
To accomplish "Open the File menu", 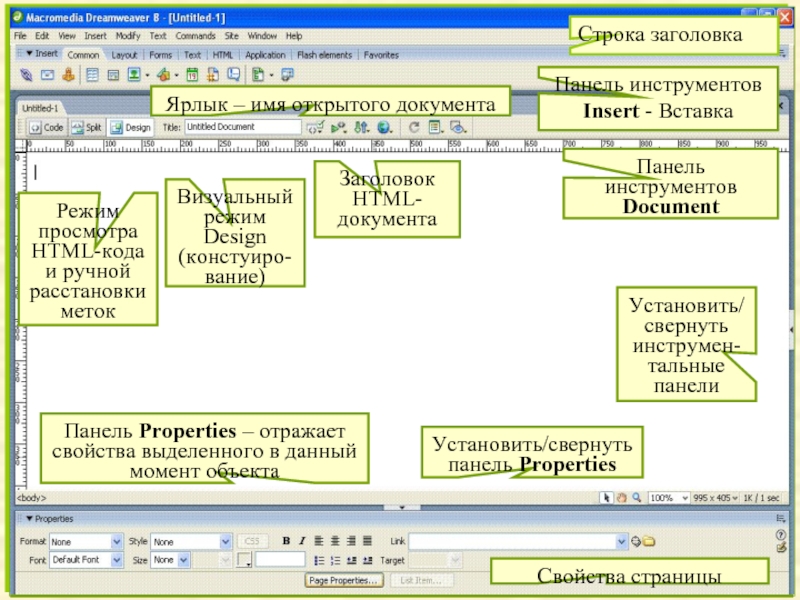I will click(20, 36).
